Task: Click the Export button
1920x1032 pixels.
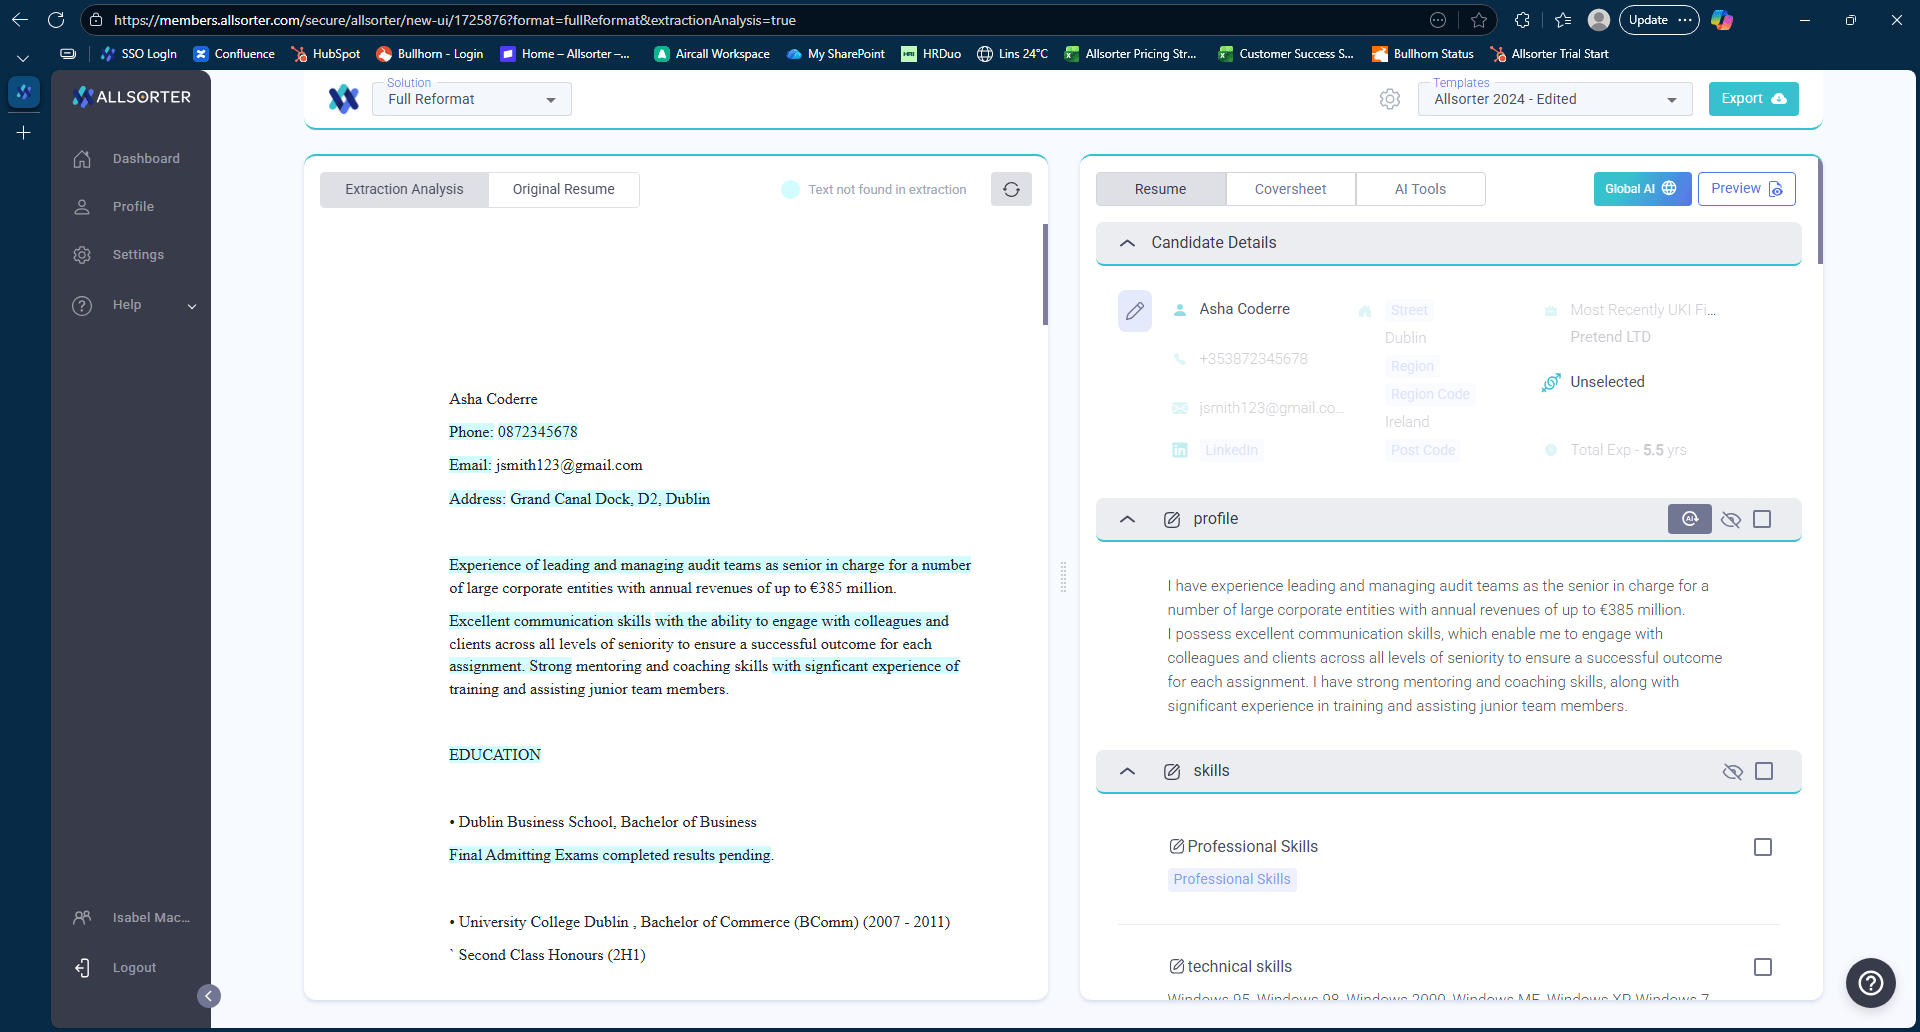Action: 1753,99
